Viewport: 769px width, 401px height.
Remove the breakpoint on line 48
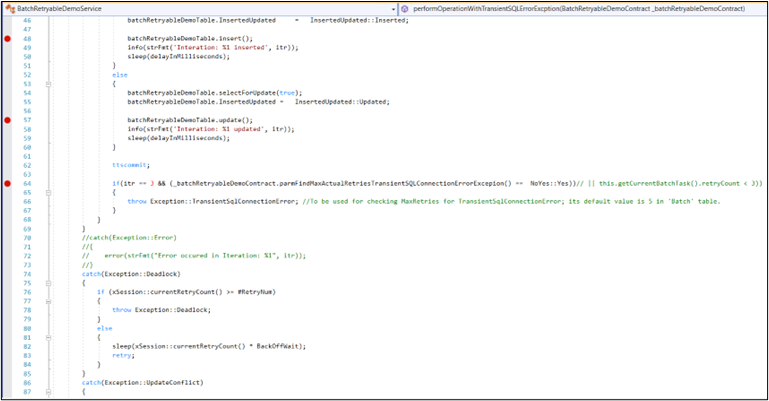[7, 39]
